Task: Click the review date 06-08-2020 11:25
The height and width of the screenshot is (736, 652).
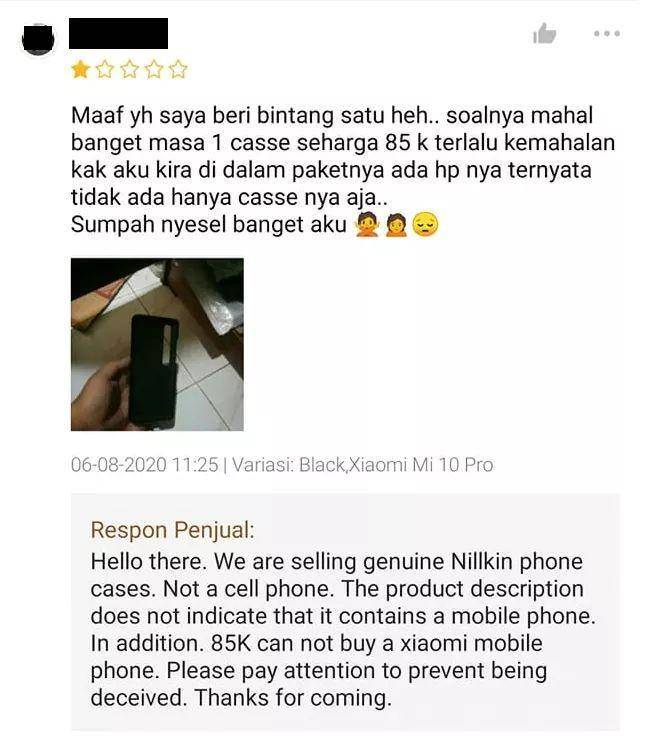Action: [x=145, y=465]
